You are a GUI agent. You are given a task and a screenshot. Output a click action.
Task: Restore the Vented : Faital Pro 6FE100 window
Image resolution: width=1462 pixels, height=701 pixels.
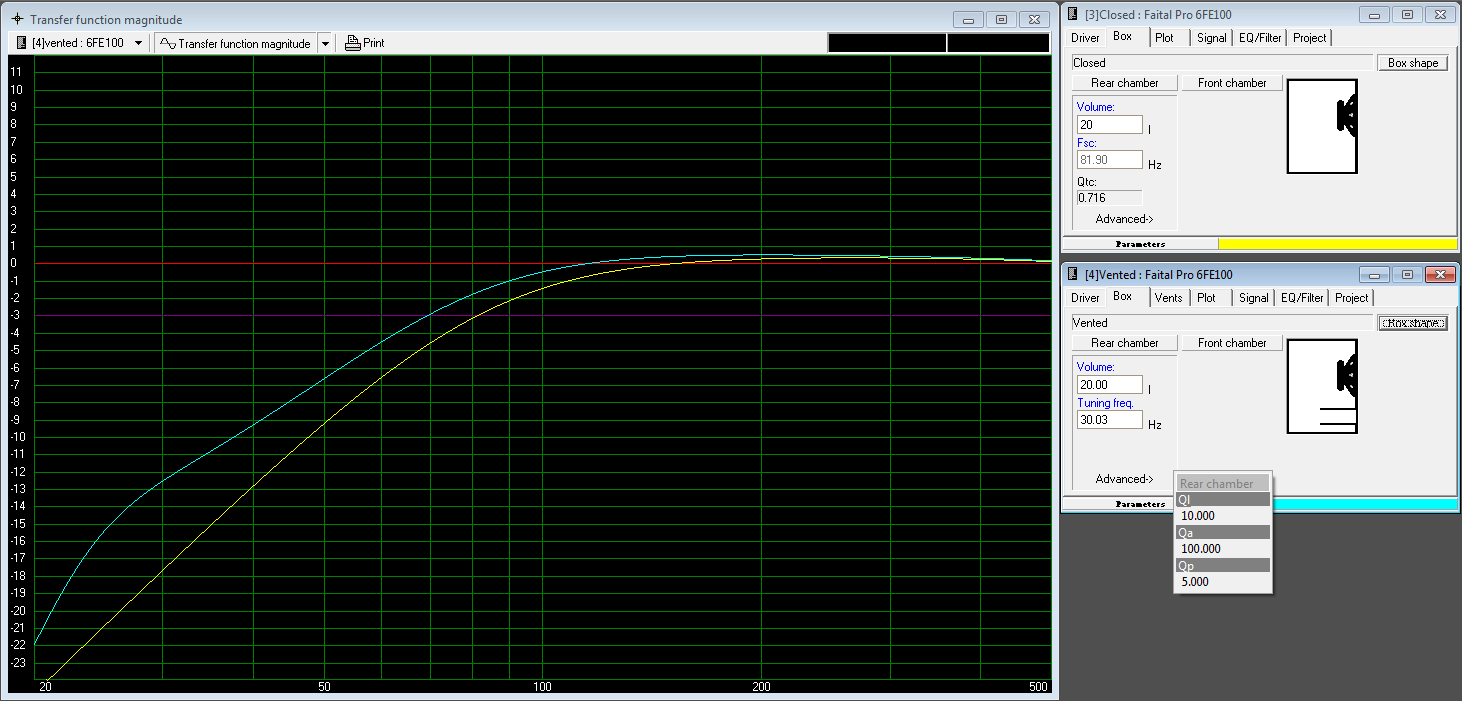coord(1406,275)
